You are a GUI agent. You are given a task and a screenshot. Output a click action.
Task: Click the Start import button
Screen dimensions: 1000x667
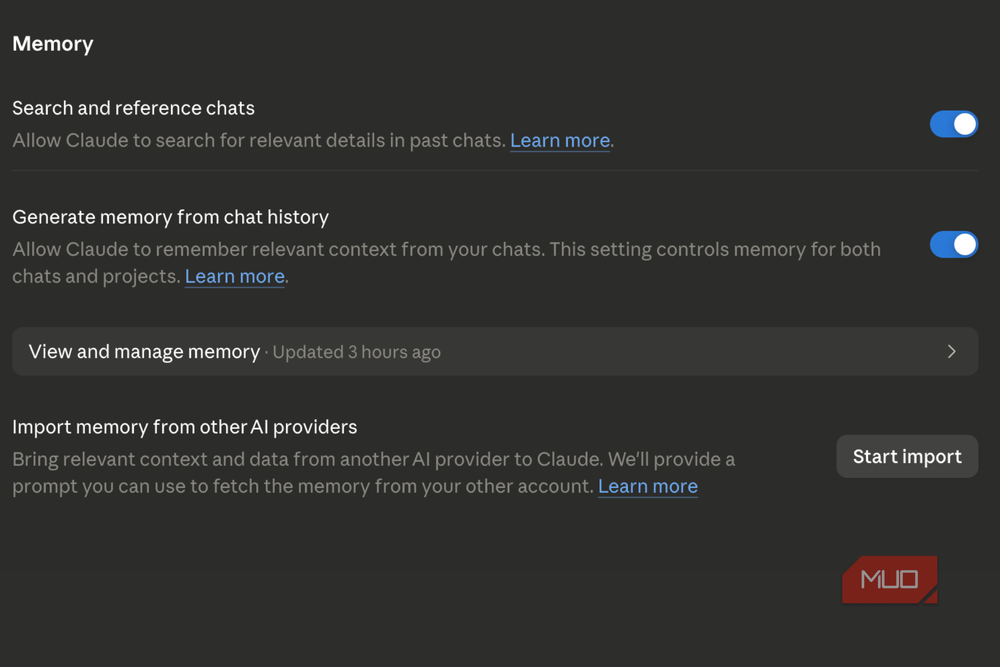(907, 457)
